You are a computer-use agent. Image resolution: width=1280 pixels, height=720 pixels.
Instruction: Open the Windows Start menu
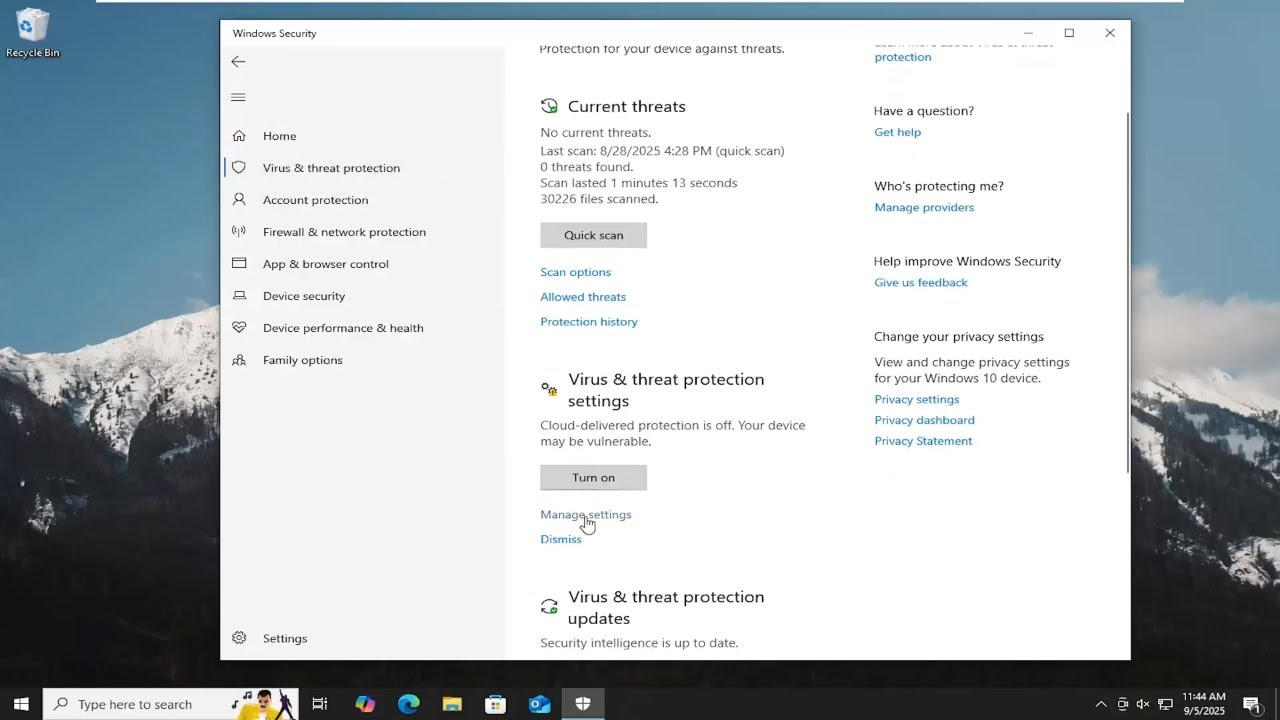click(21, 704)
